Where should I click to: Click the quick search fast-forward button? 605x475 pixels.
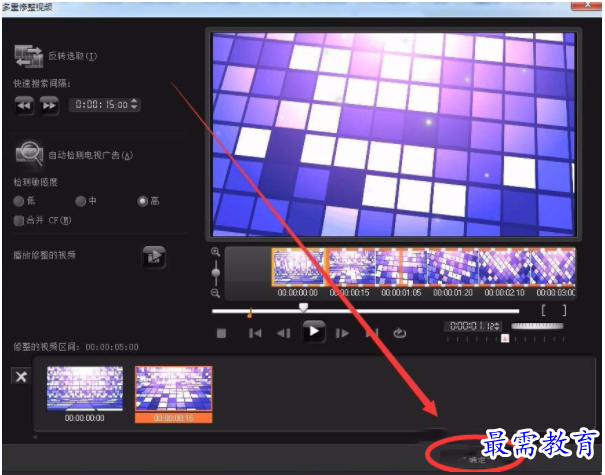[49, 105]
